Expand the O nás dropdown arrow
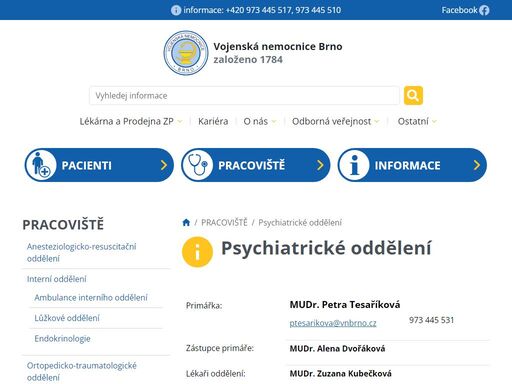 tap(274, 122)
